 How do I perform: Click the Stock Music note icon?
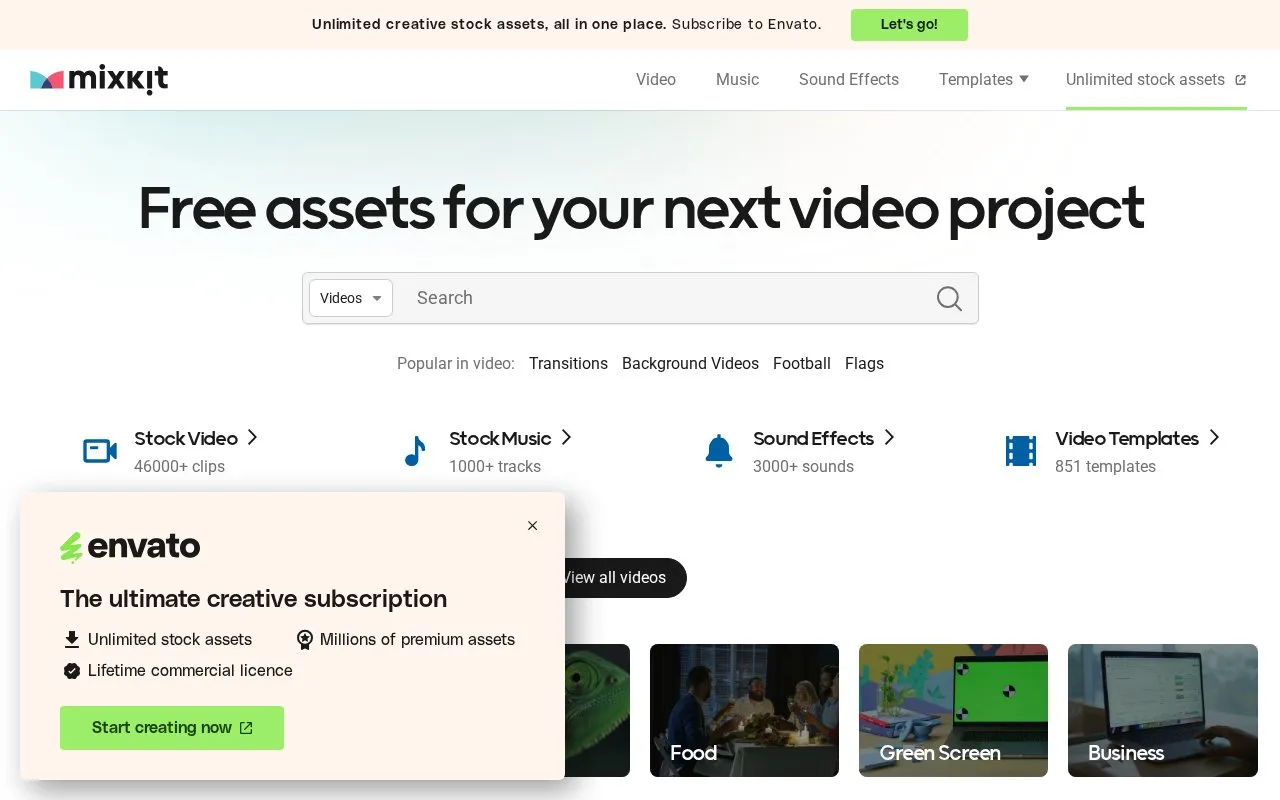[415, 451]
